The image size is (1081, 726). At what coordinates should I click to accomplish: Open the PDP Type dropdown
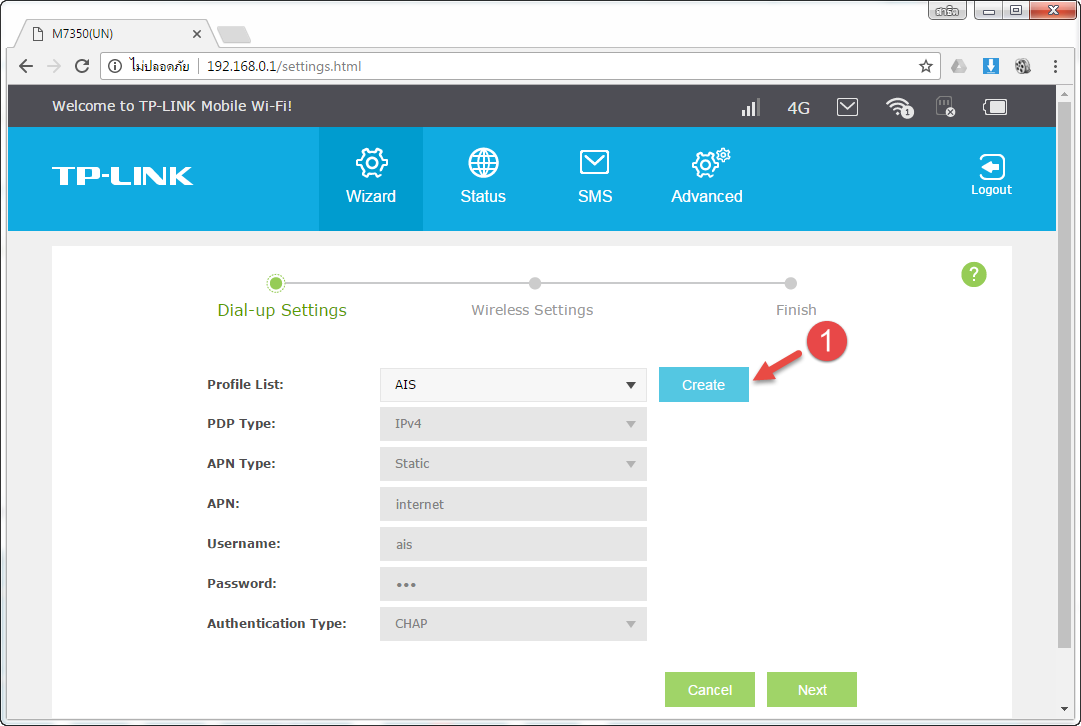point(513,424)
